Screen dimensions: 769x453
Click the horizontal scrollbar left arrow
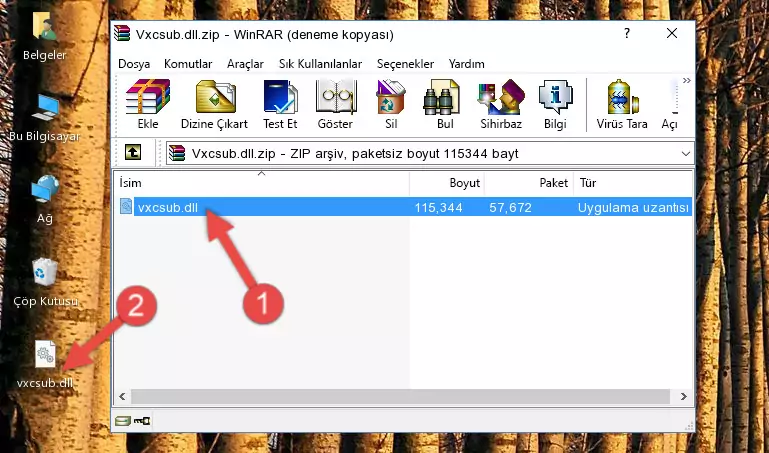pyautogui.click(x=123, y=396)
